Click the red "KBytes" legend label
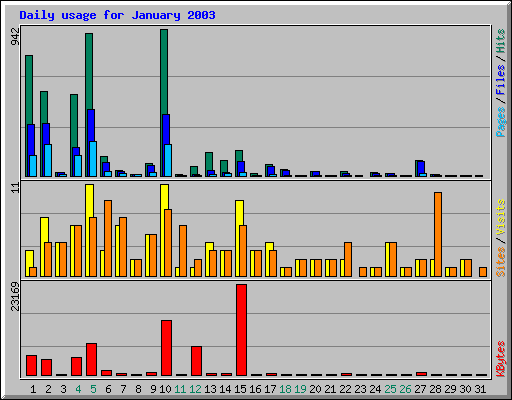 [501, 359]
